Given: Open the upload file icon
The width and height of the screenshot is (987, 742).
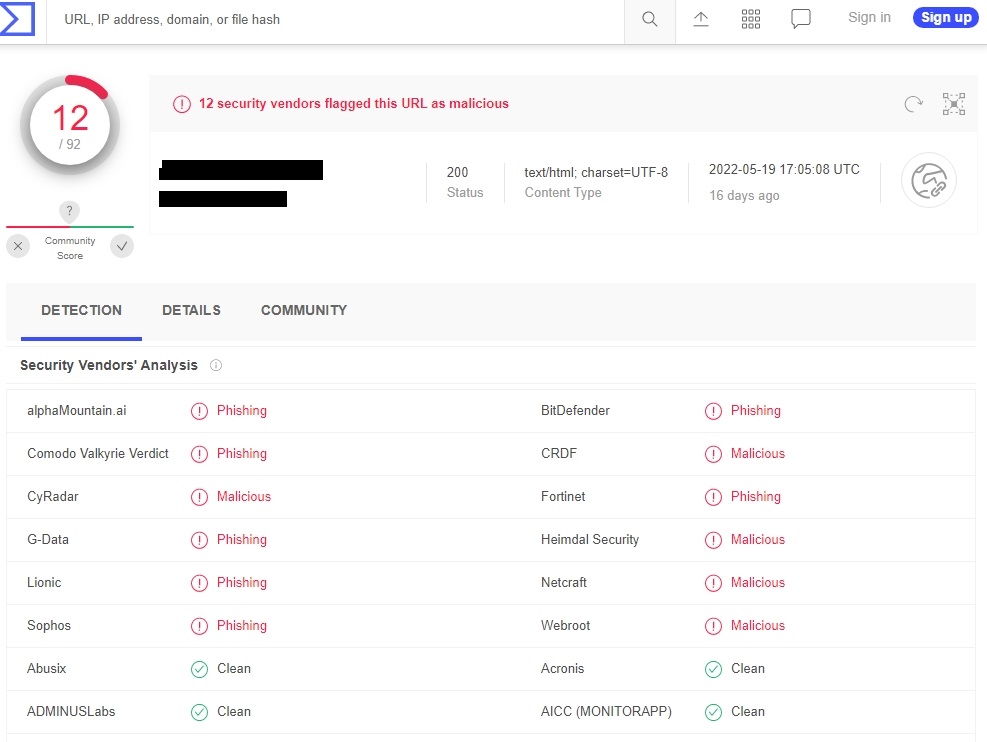Looking at the screenshot, I should tap(701, 19).
